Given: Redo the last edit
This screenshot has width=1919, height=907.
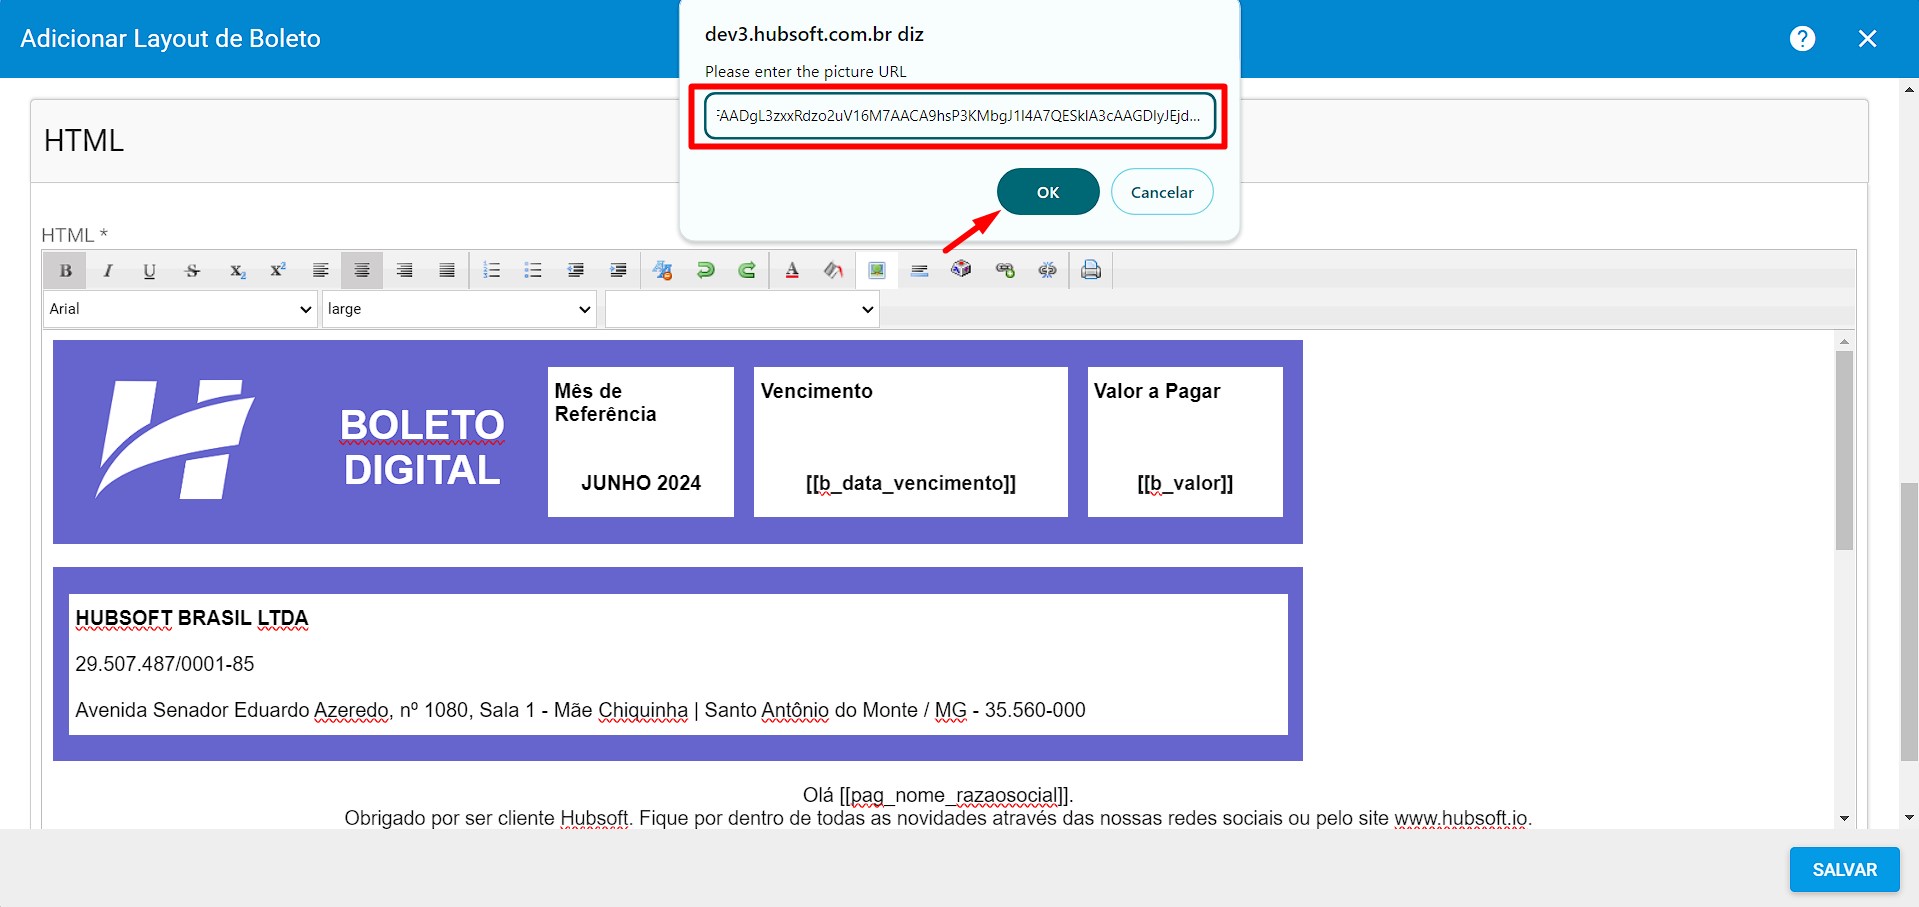Looking at the screenshot, I should tap(747, 270).
